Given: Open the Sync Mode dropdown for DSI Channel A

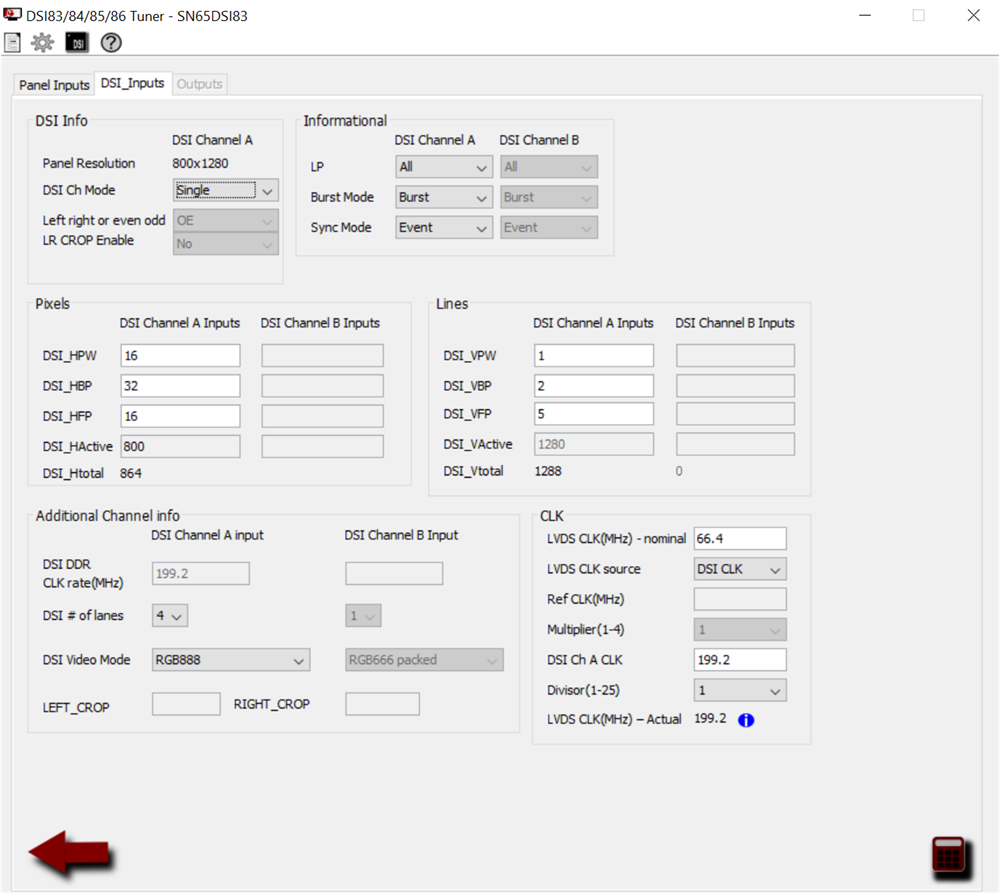Looking at the screenshot, I should 443,227.
